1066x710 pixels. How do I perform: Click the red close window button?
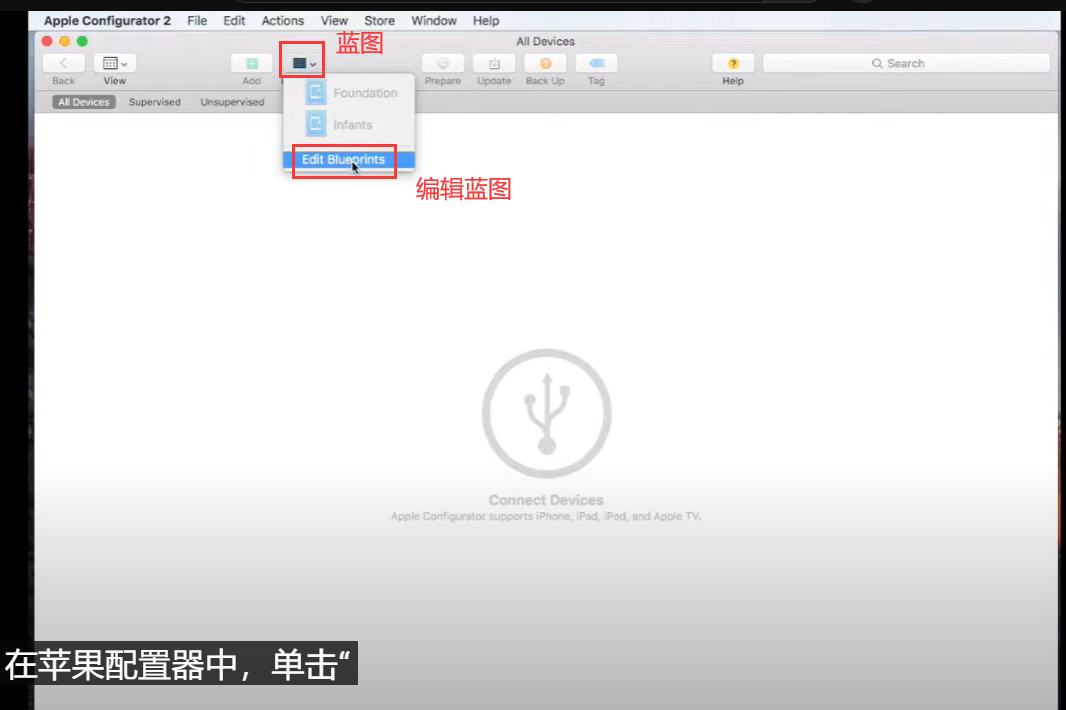[x=47, y=41]
